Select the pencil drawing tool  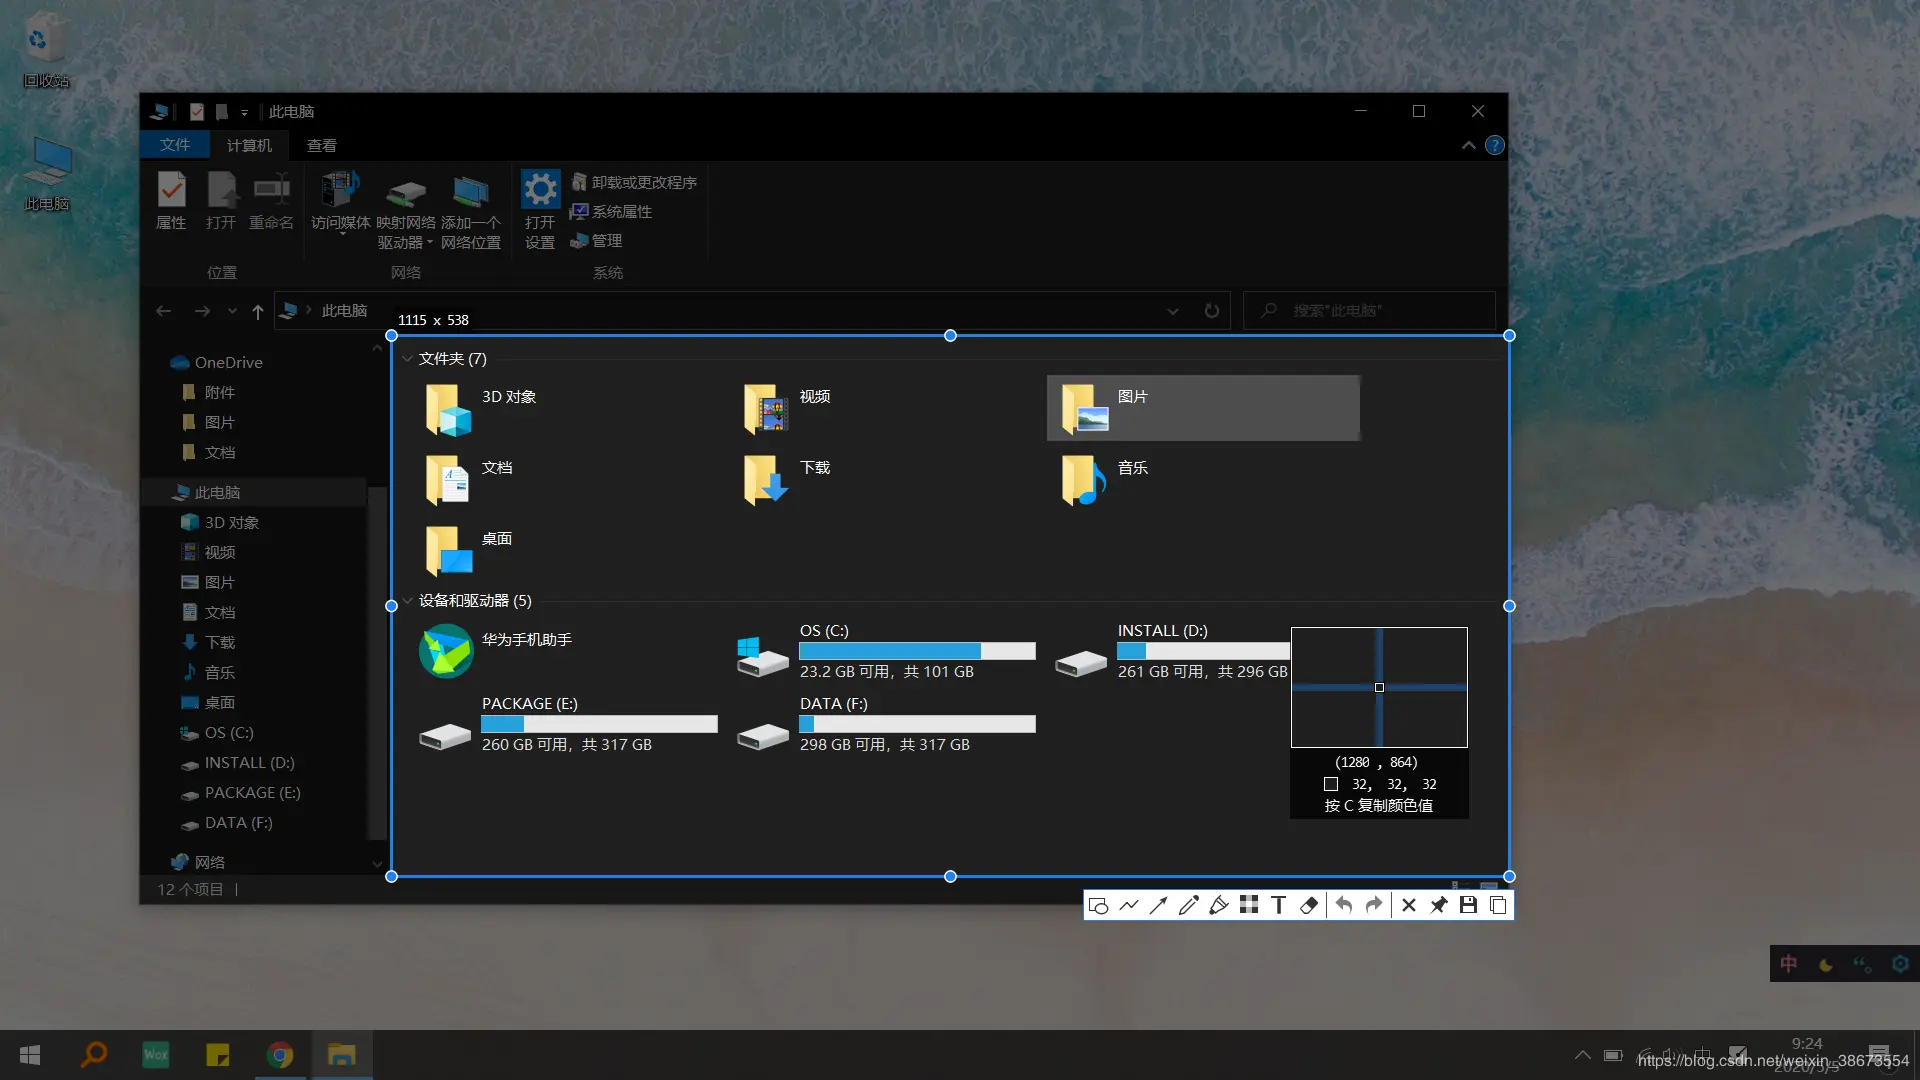tap(1188, 906)
